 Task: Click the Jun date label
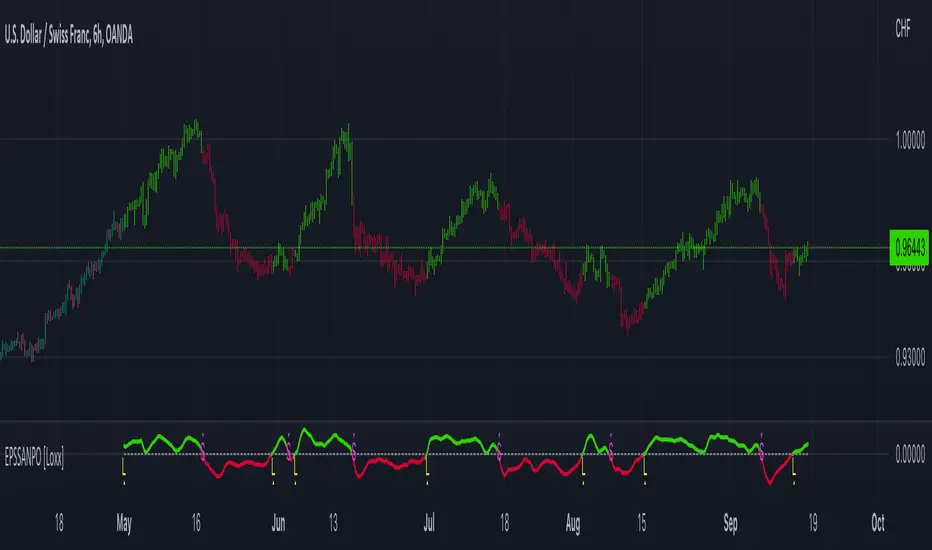[x=278, y=523]
